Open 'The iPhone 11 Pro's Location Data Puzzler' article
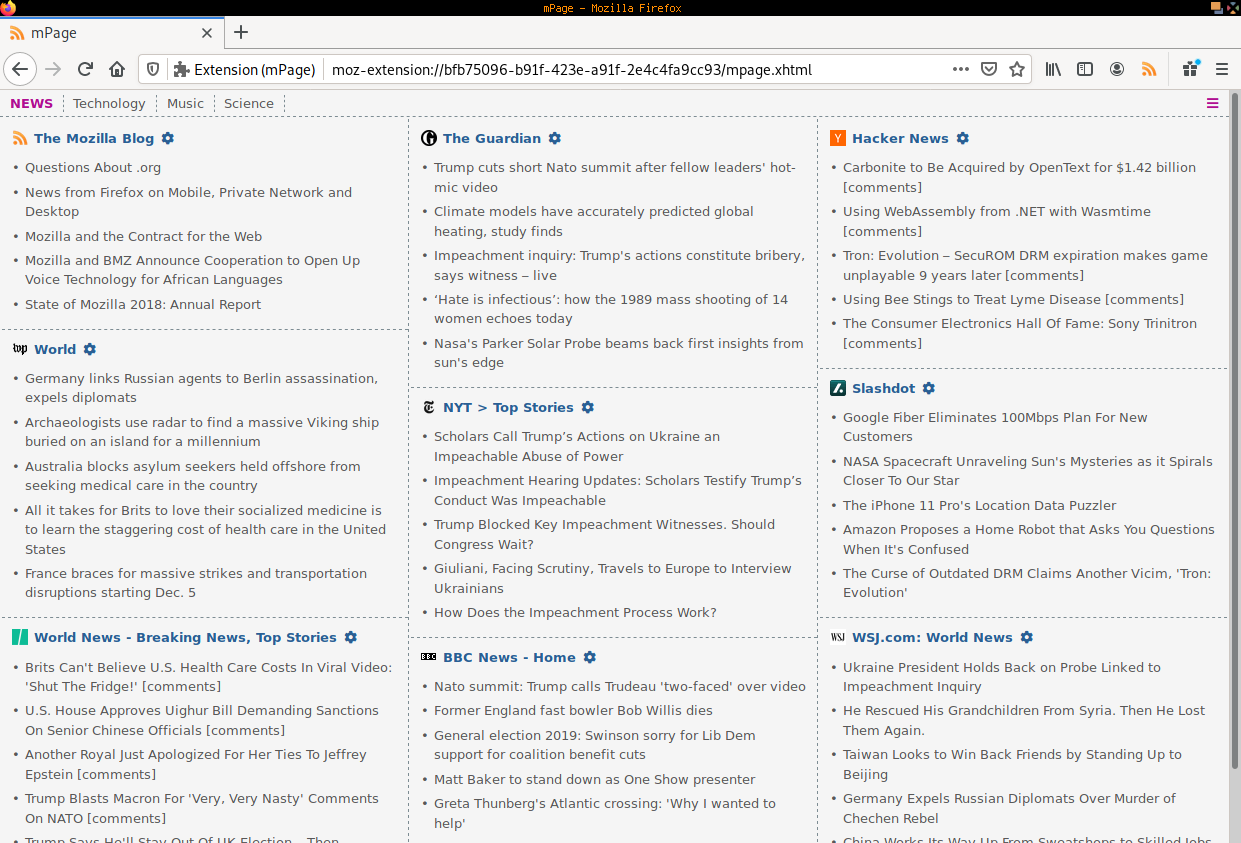 (x=979, y=505)
